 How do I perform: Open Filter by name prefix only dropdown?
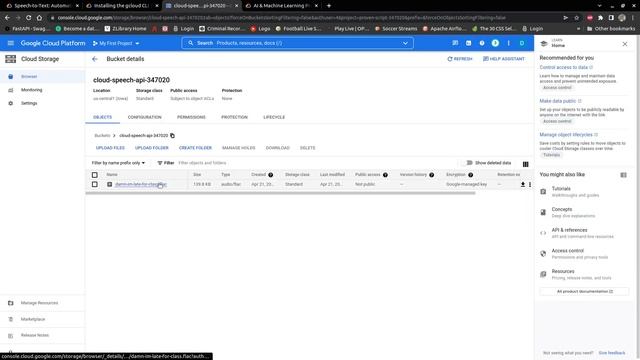coord(118,163)
